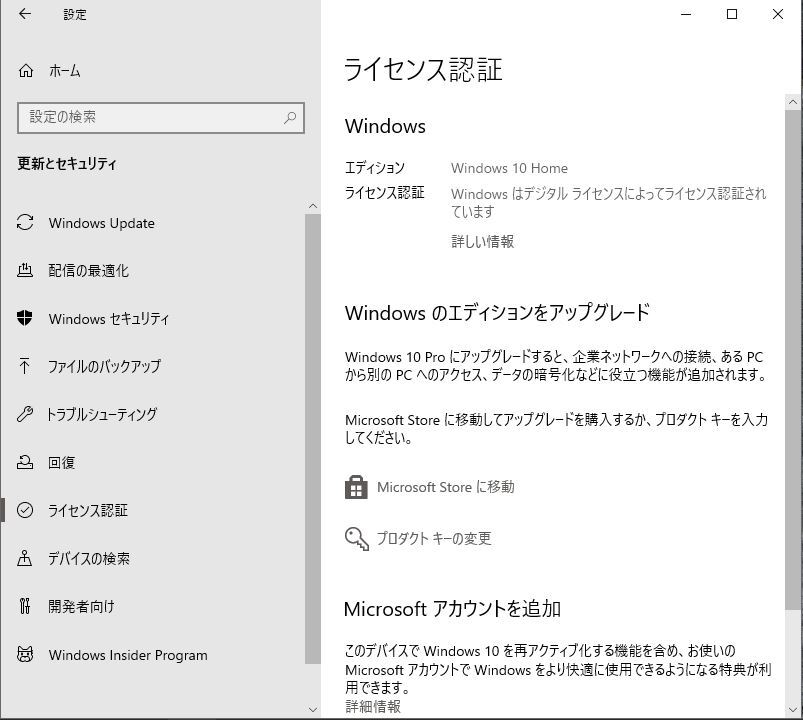803x720 pixels.
Task: Click the back arrow in the title bar
Action: 25,14
